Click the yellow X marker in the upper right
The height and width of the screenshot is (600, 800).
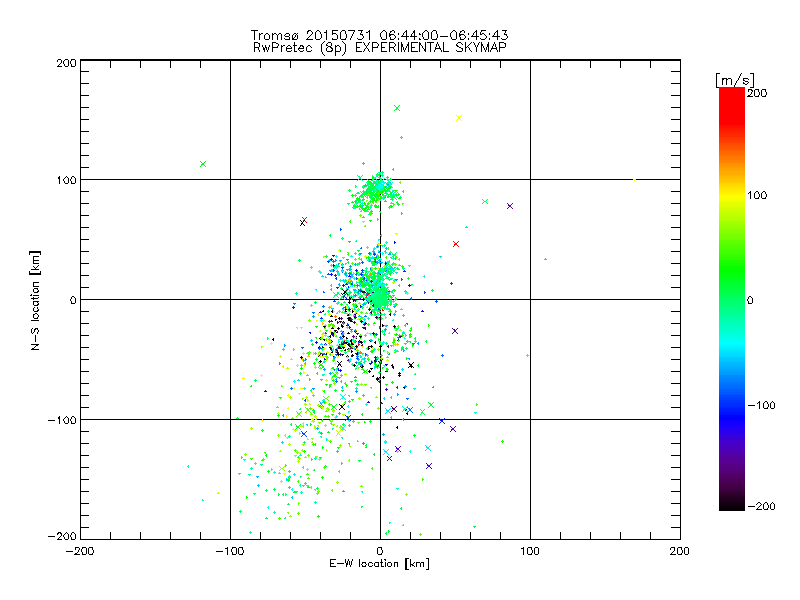pos(459,118)
